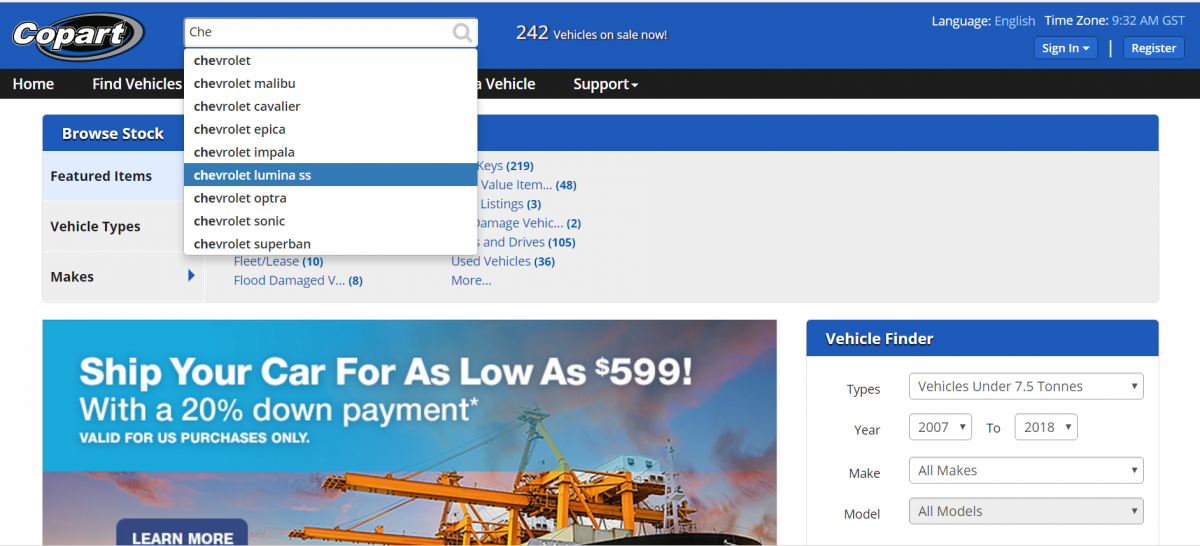Viewport: 1200px width, 546px height.
Task: Select 'chevrolet cavalier' suggestion
Action: pyautogui.click(x=331, y=106)
